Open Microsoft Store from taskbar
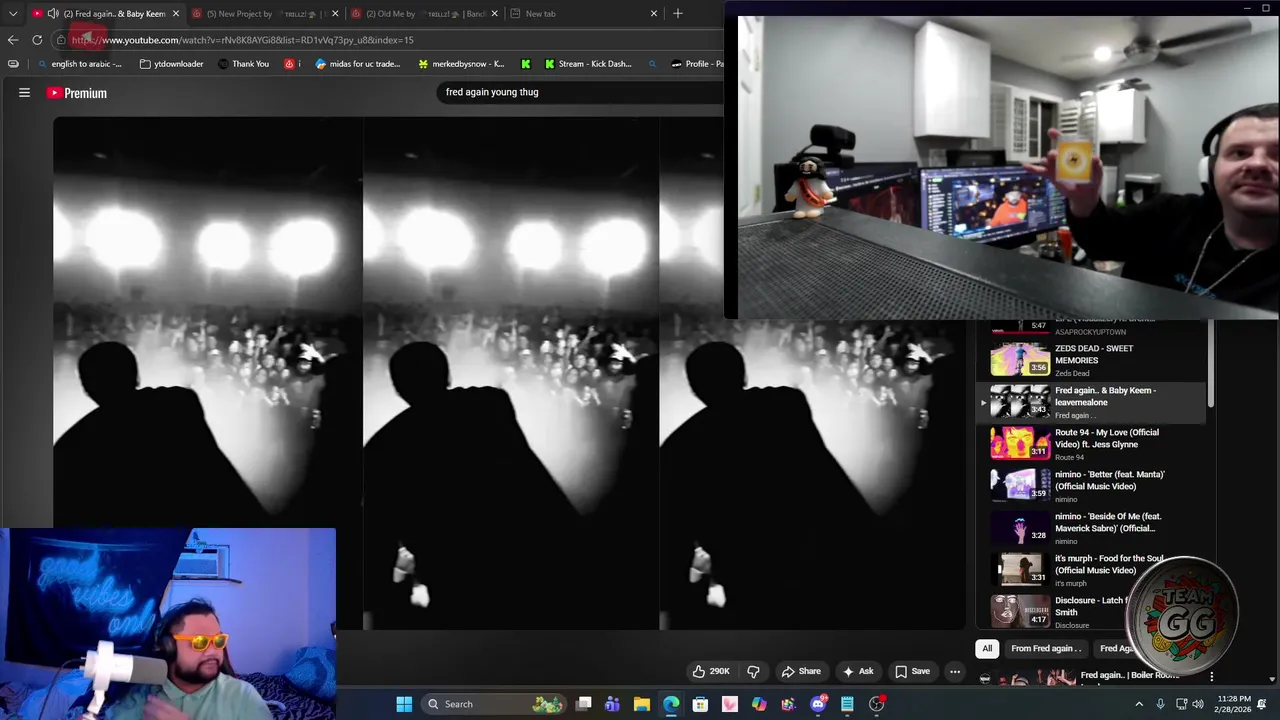Screen dimensions: 1280x720 pos(700,704)
